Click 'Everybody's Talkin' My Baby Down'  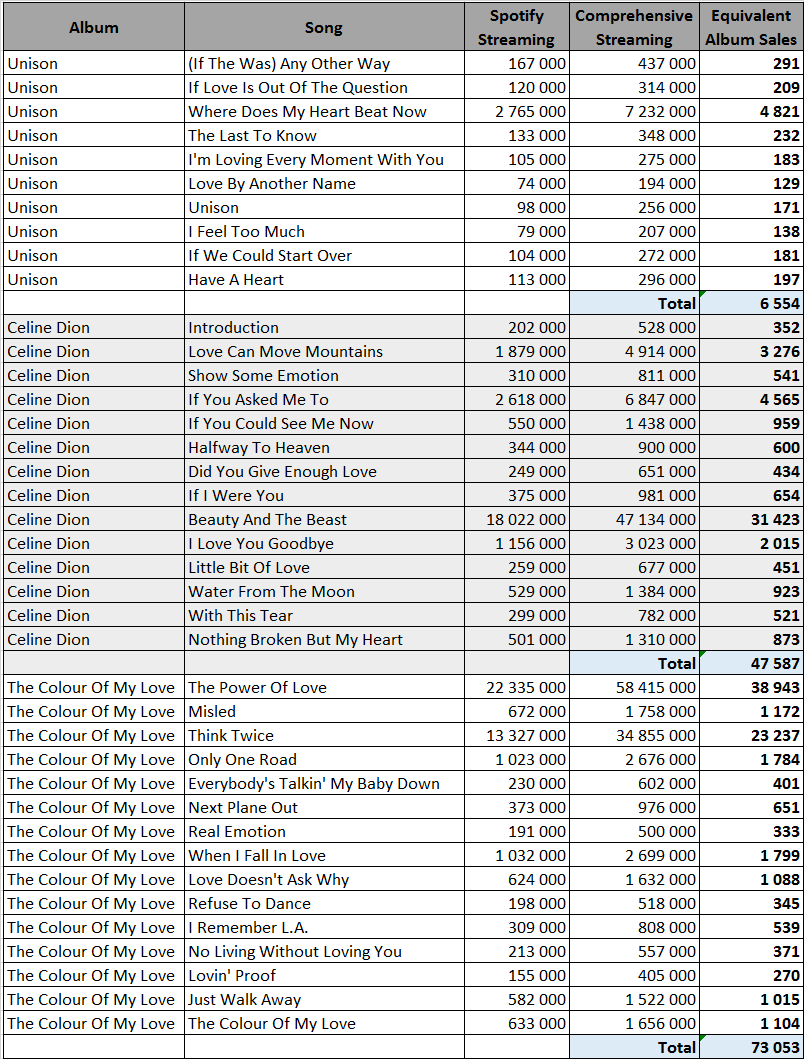tap(324, 783)
